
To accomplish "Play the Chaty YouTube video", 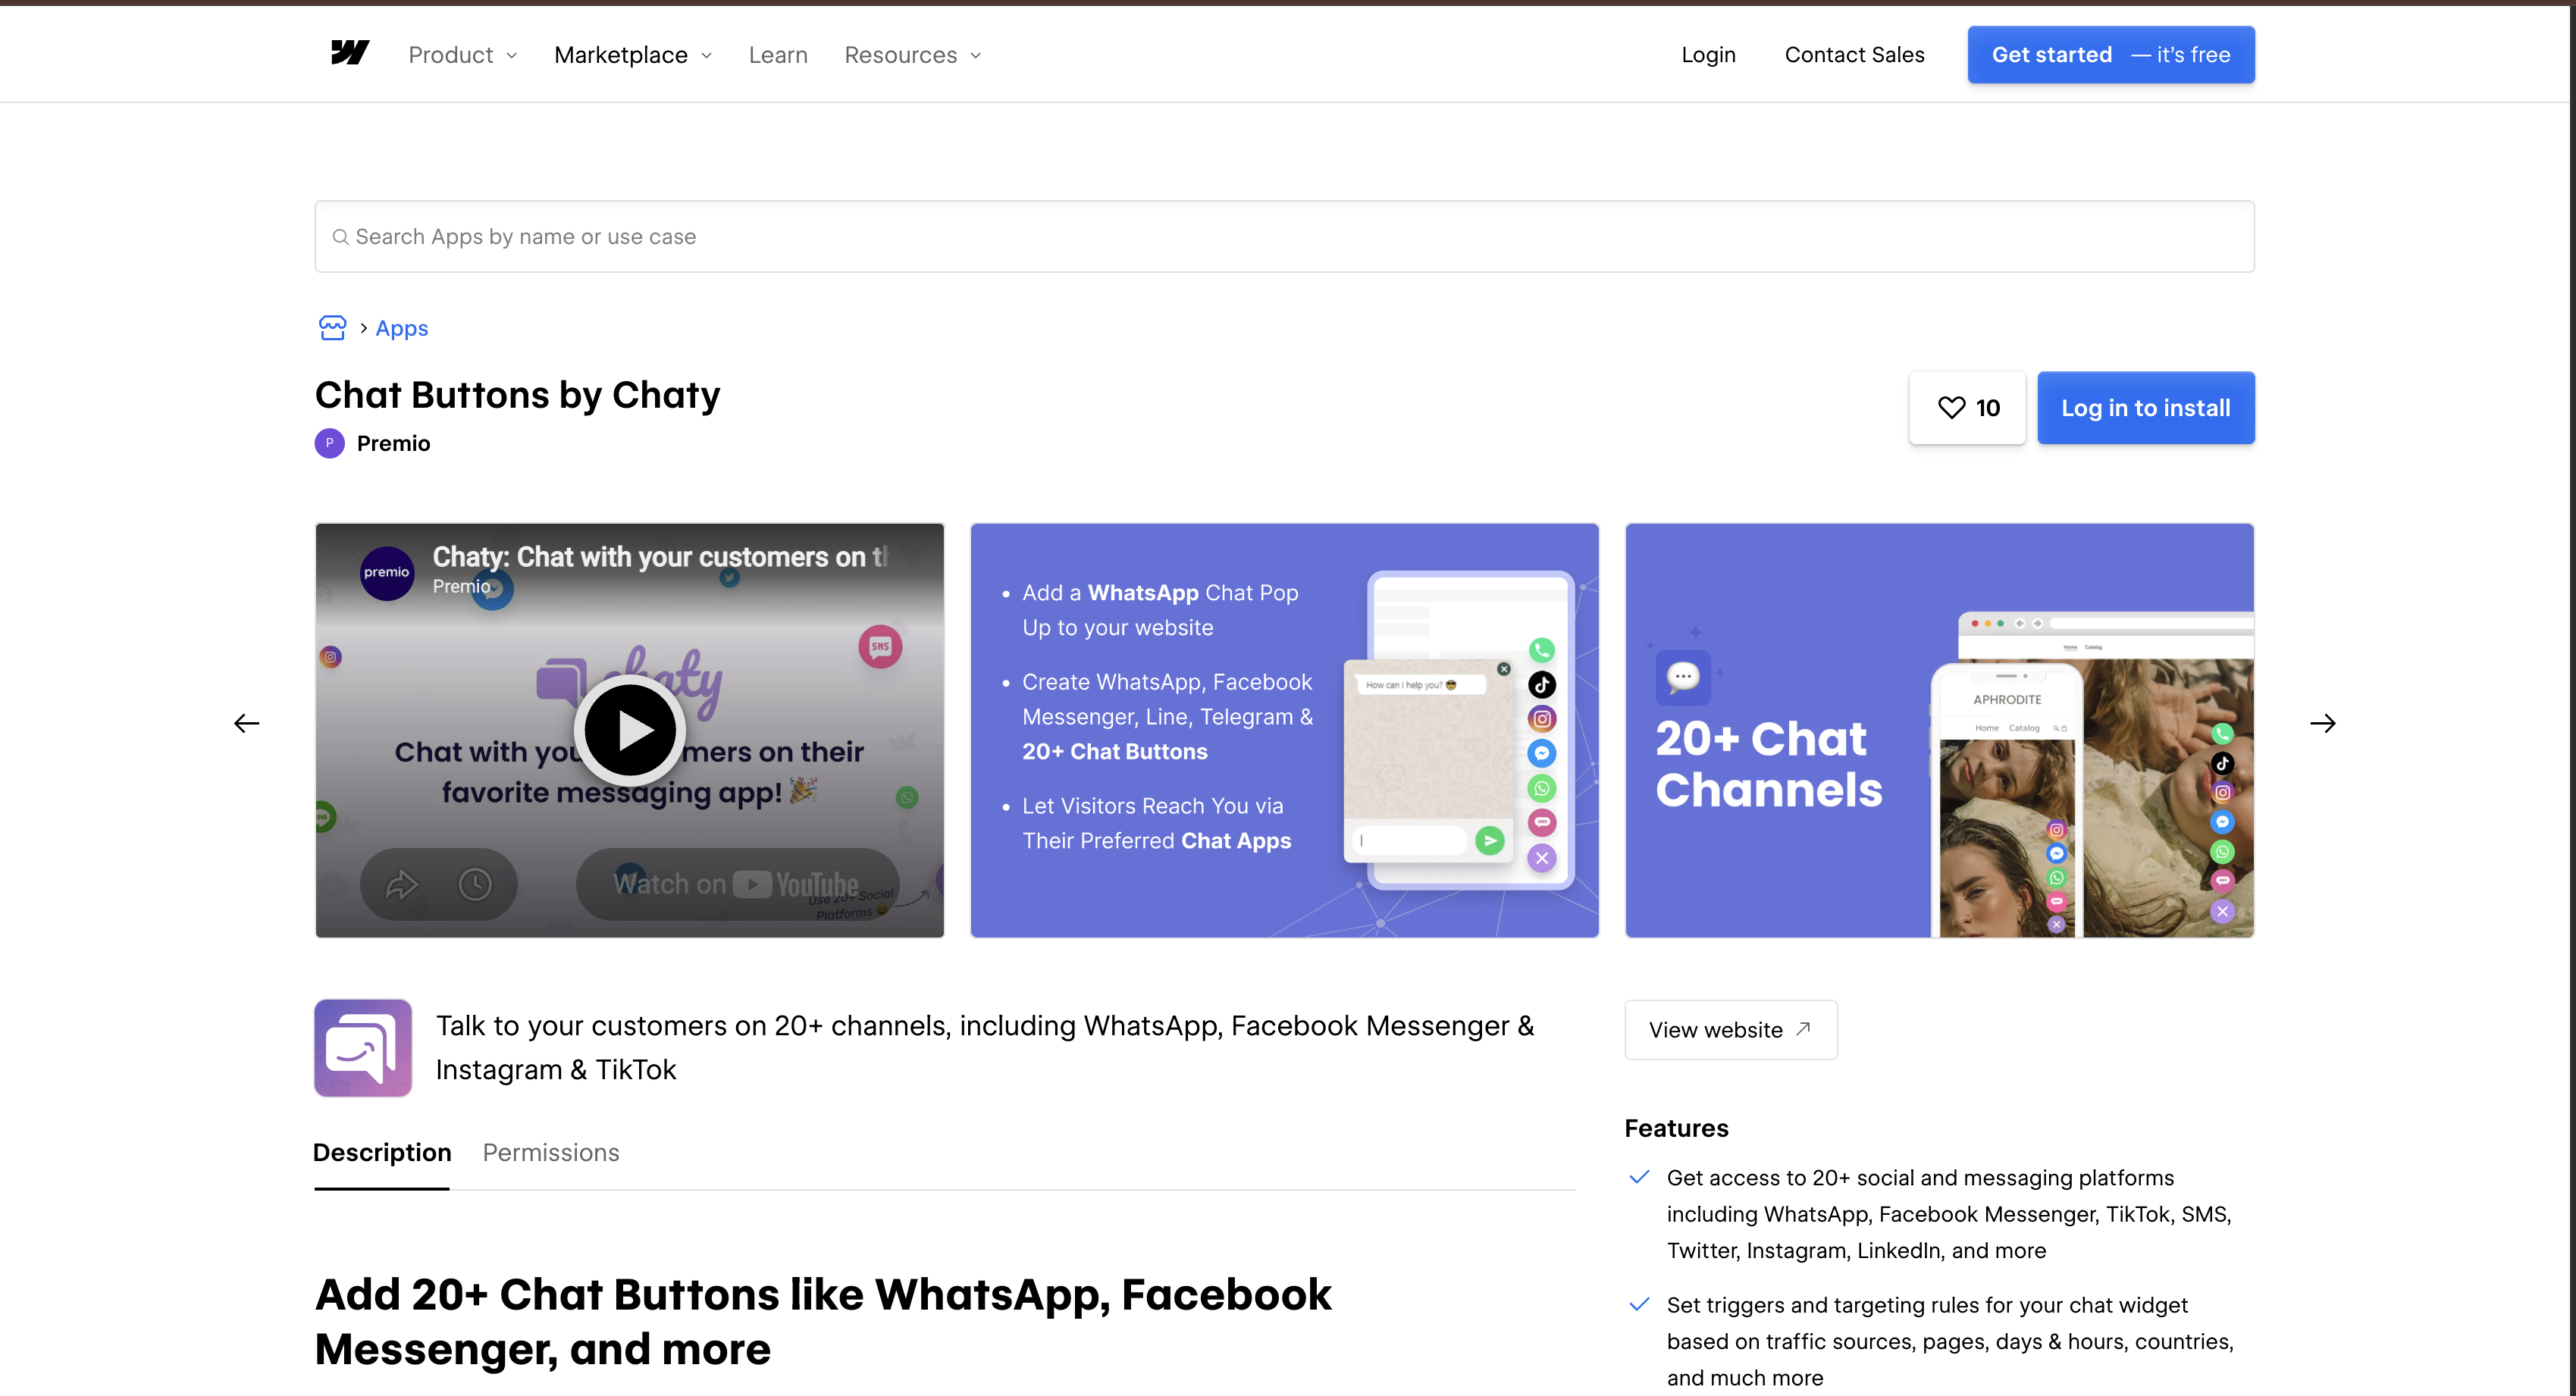I will (629, 730).
